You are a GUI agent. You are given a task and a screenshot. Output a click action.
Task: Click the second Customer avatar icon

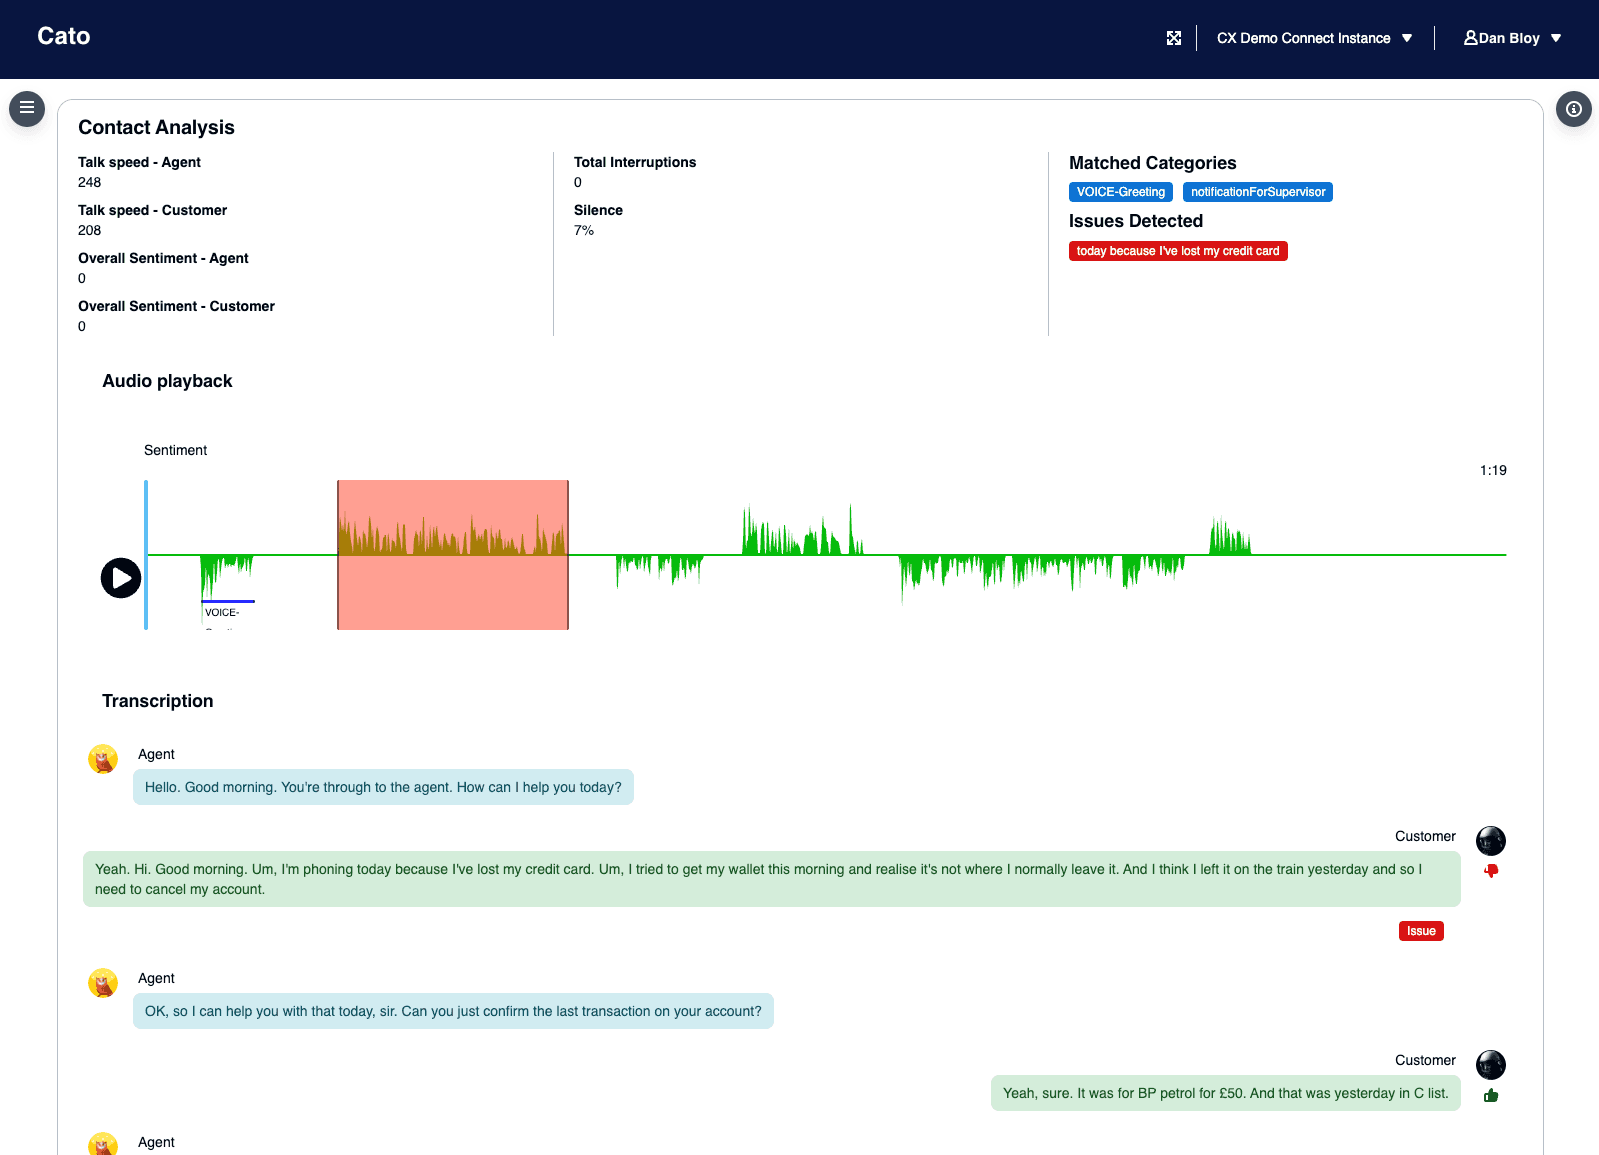(1491, 1064)
